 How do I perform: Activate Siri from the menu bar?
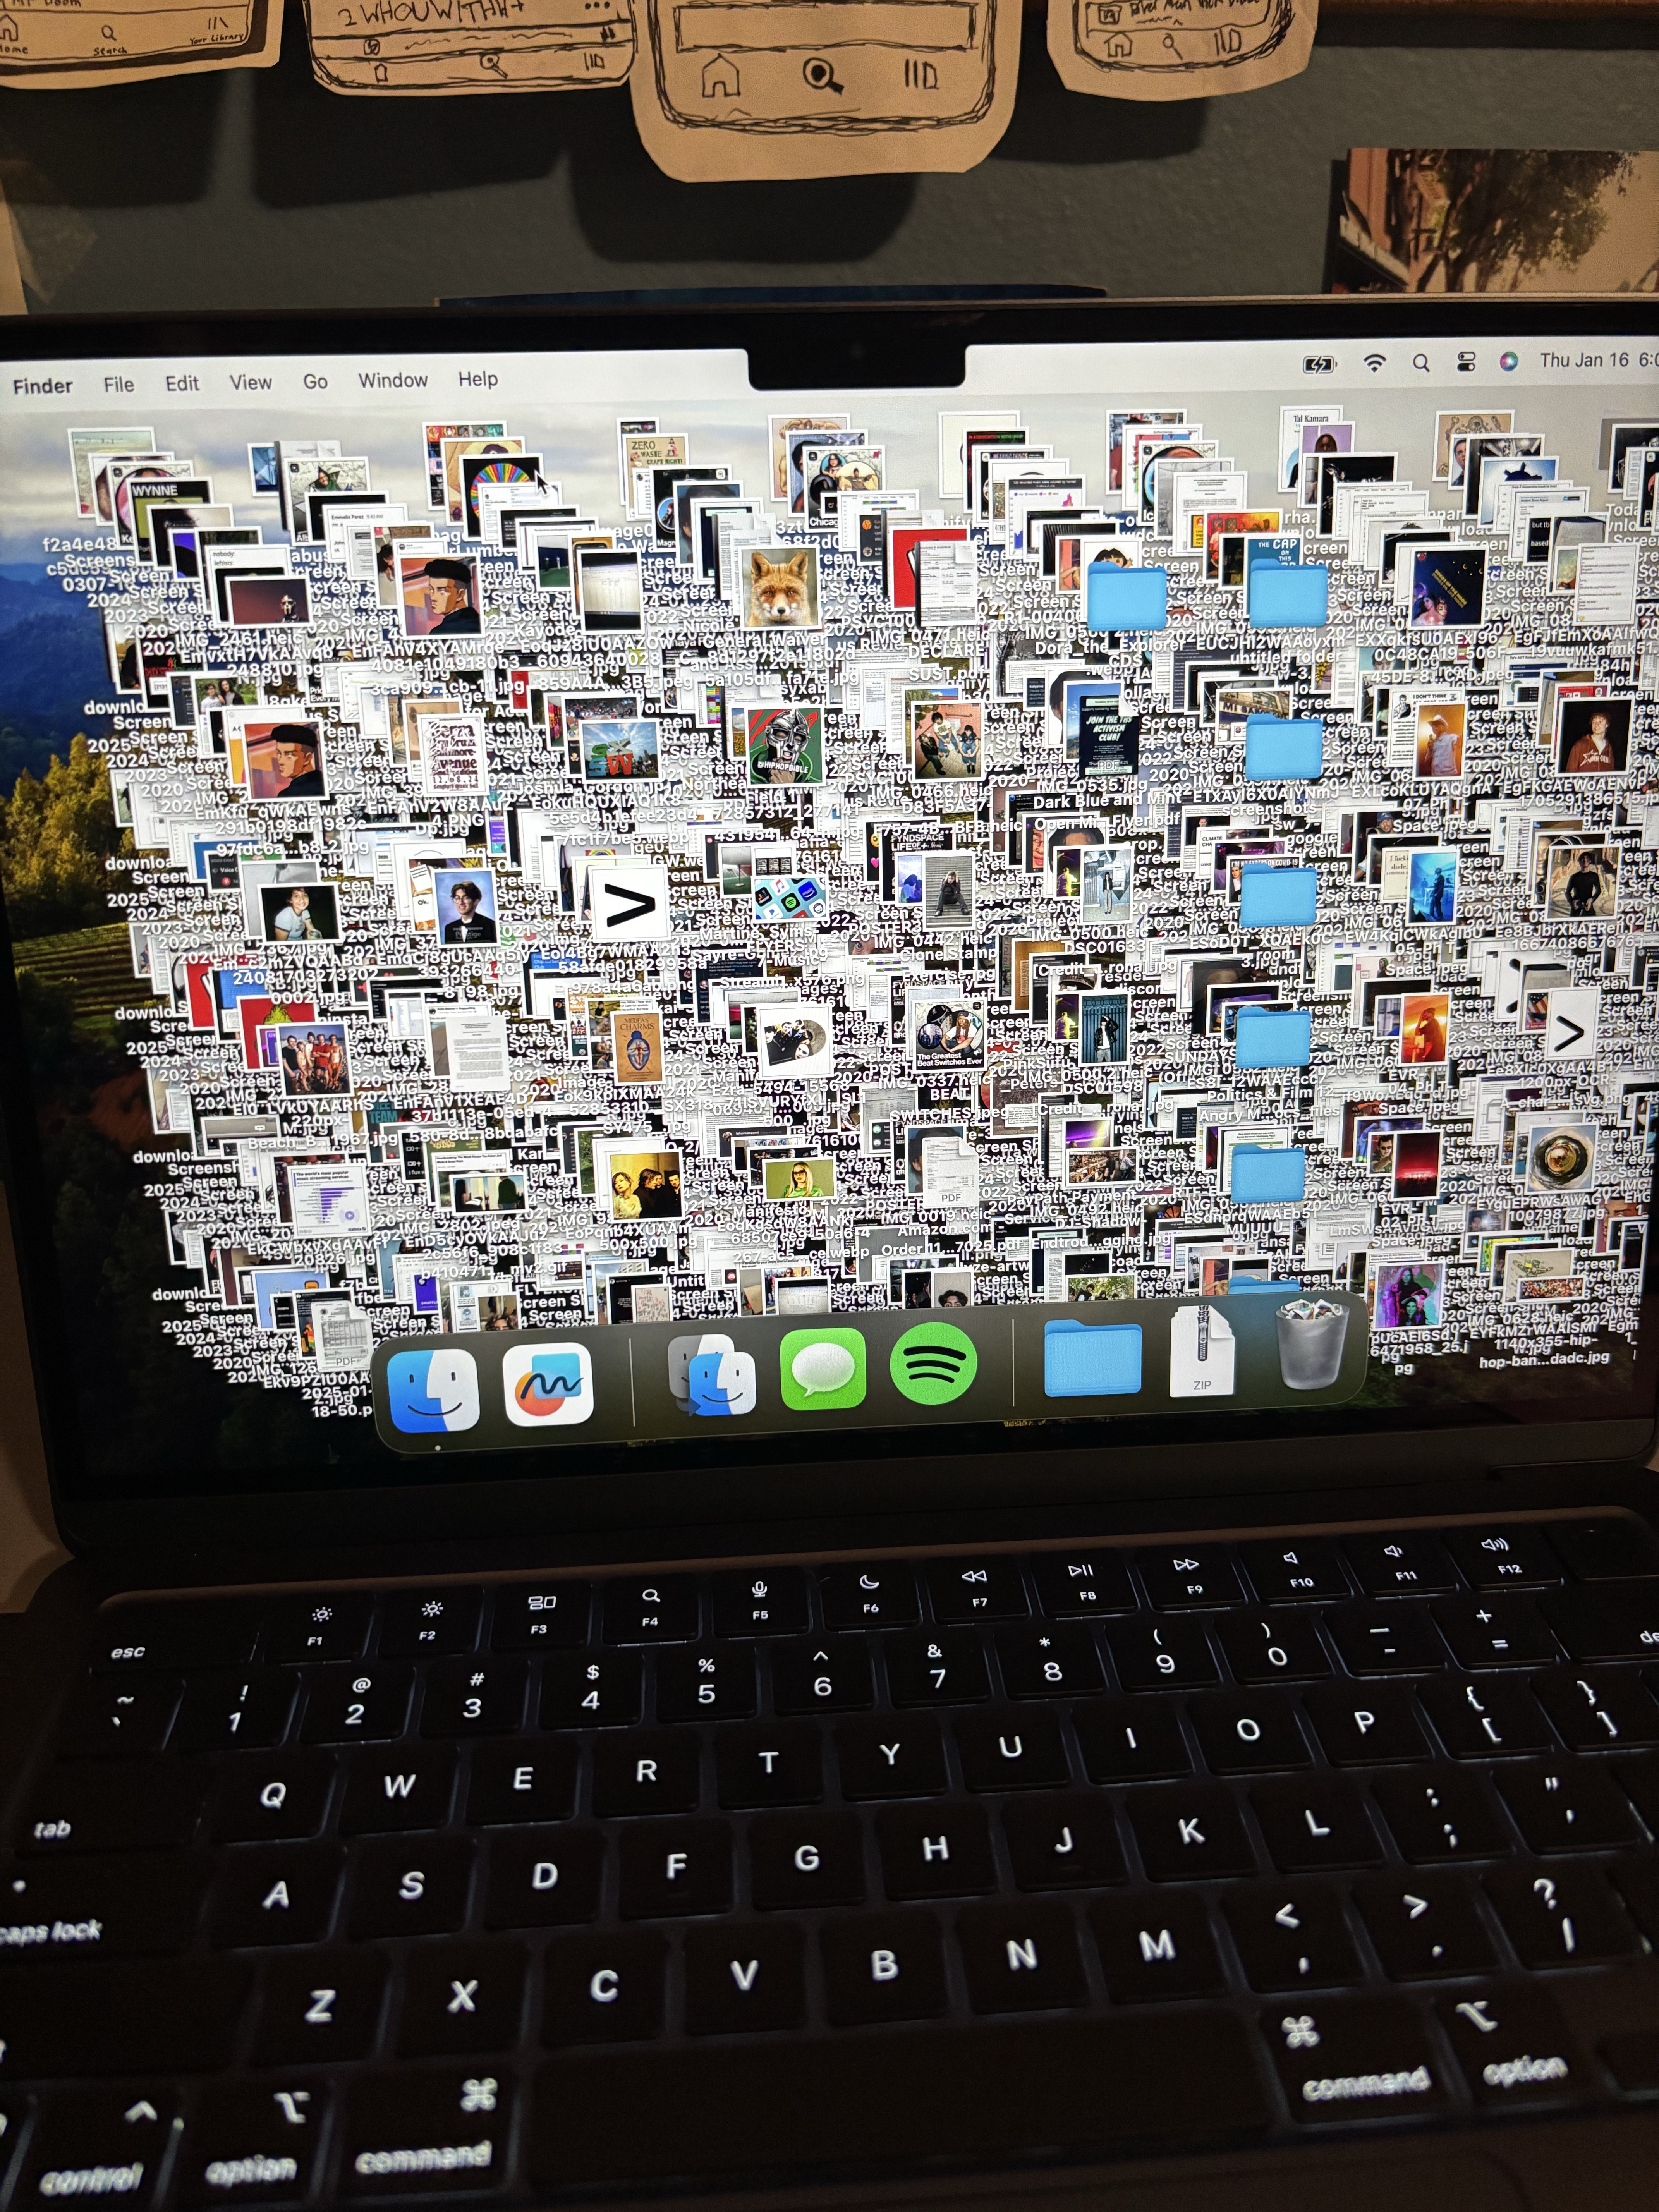[1509, 360]
